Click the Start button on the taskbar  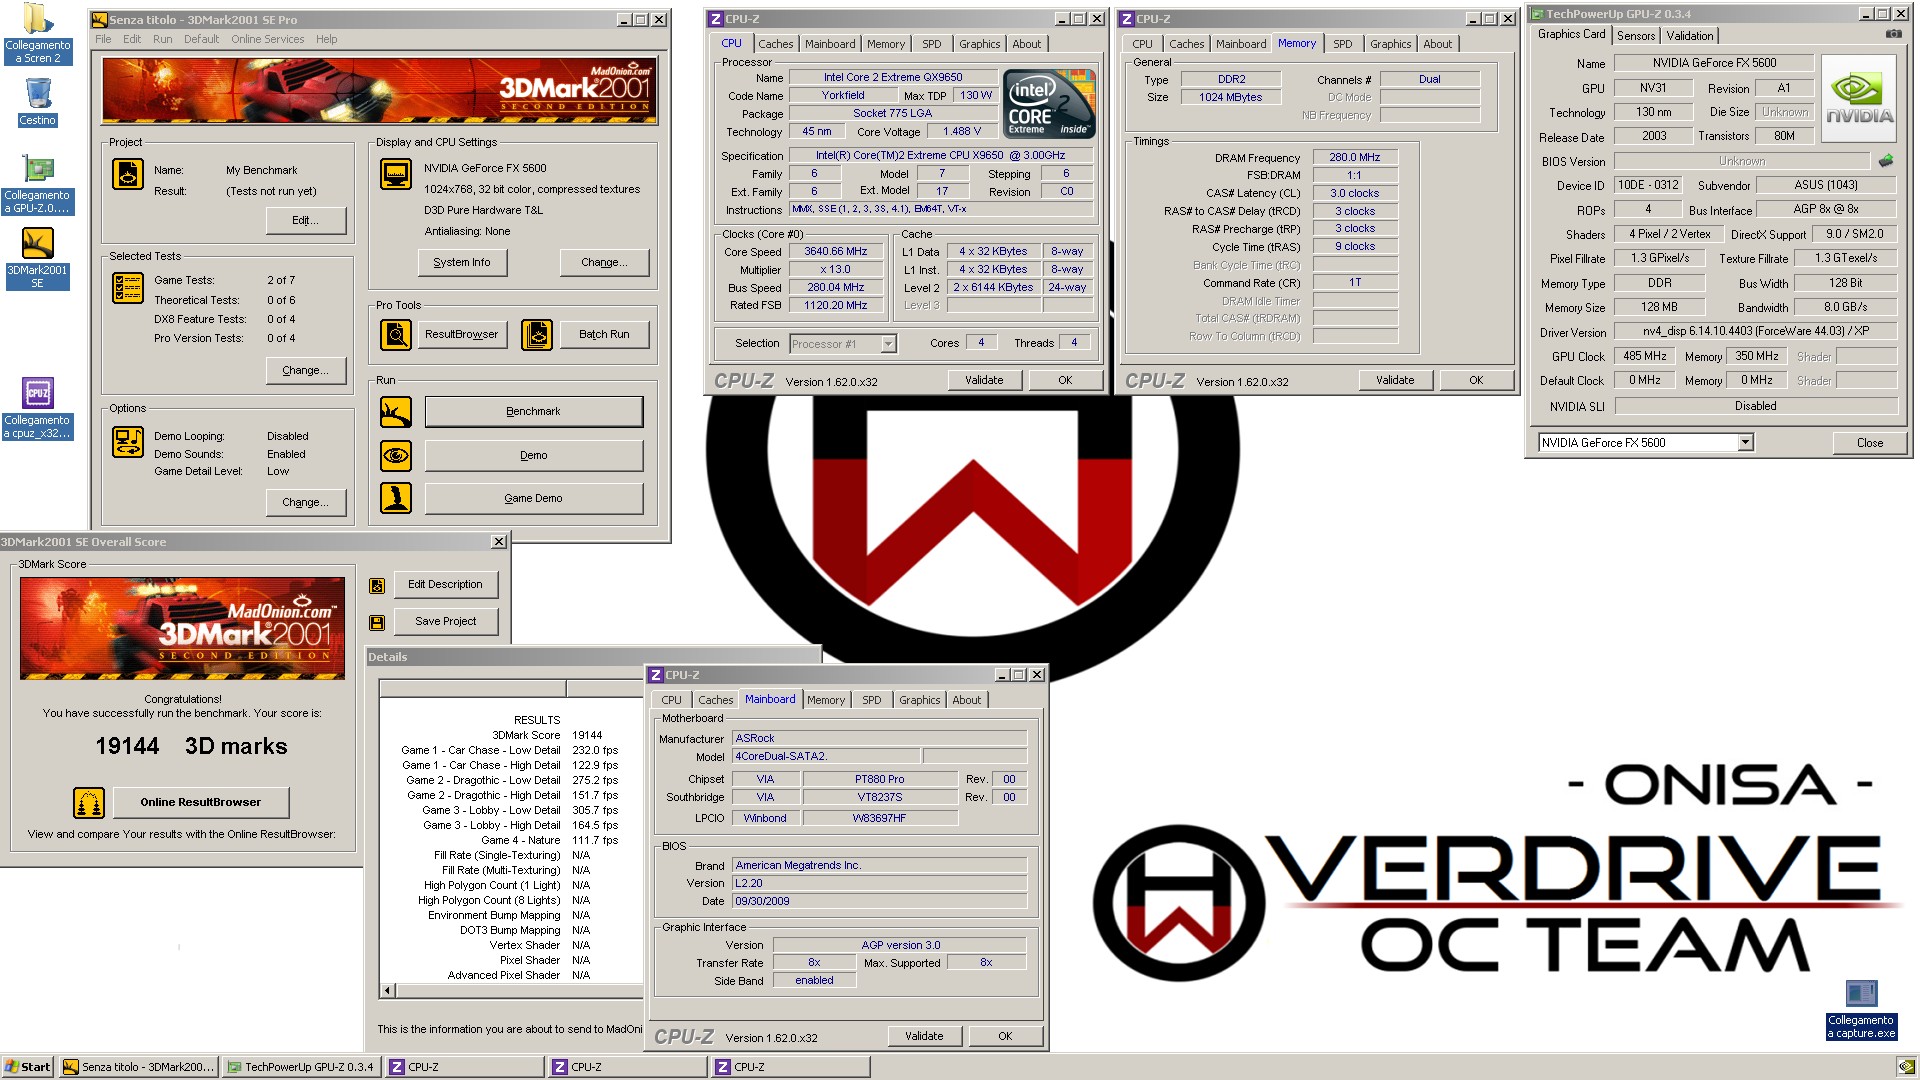click(27, 1067)
